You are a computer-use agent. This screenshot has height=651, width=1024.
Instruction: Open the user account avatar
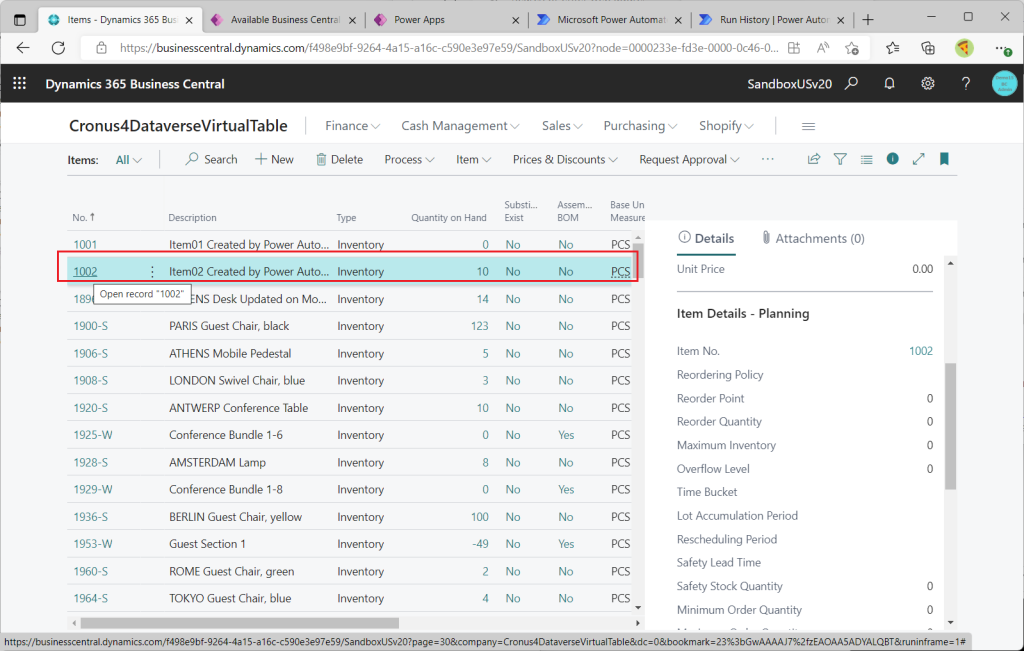click(1004, 84)
